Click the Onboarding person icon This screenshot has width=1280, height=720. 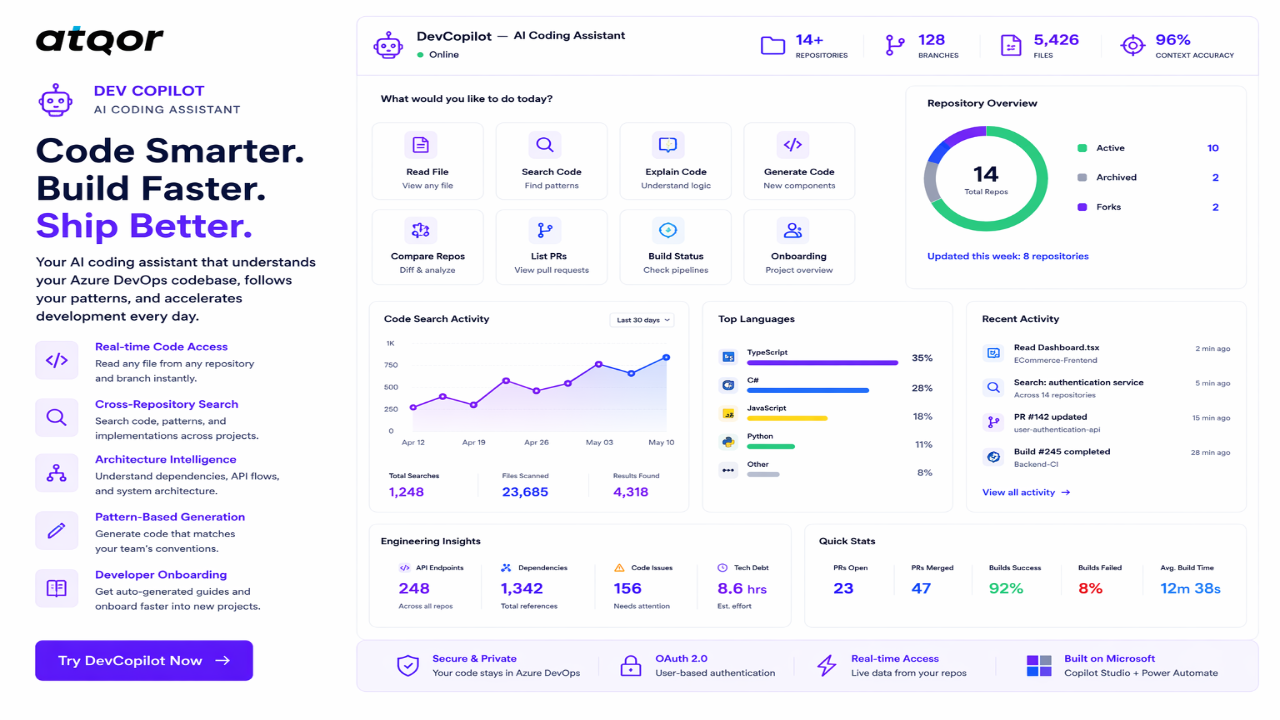(x=793, y=231)
